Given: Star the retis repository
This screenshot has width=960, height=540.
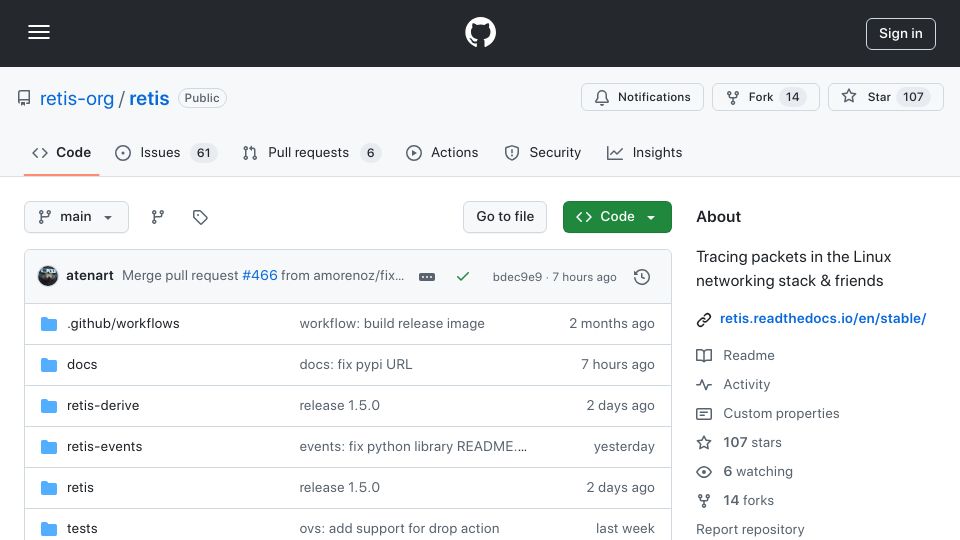Looking at the screenshot, I should coord(885,97).
